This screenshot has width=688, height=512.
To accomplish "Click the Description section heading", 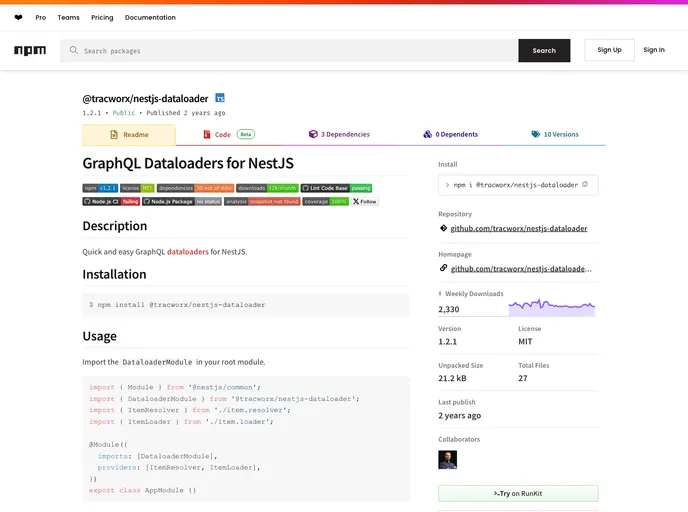I will [115, 226].
